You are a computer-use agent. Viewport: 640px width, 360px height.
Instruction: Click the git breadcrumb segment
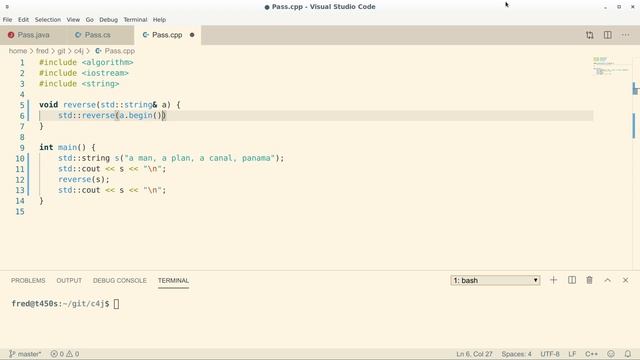tap(61, 51)
